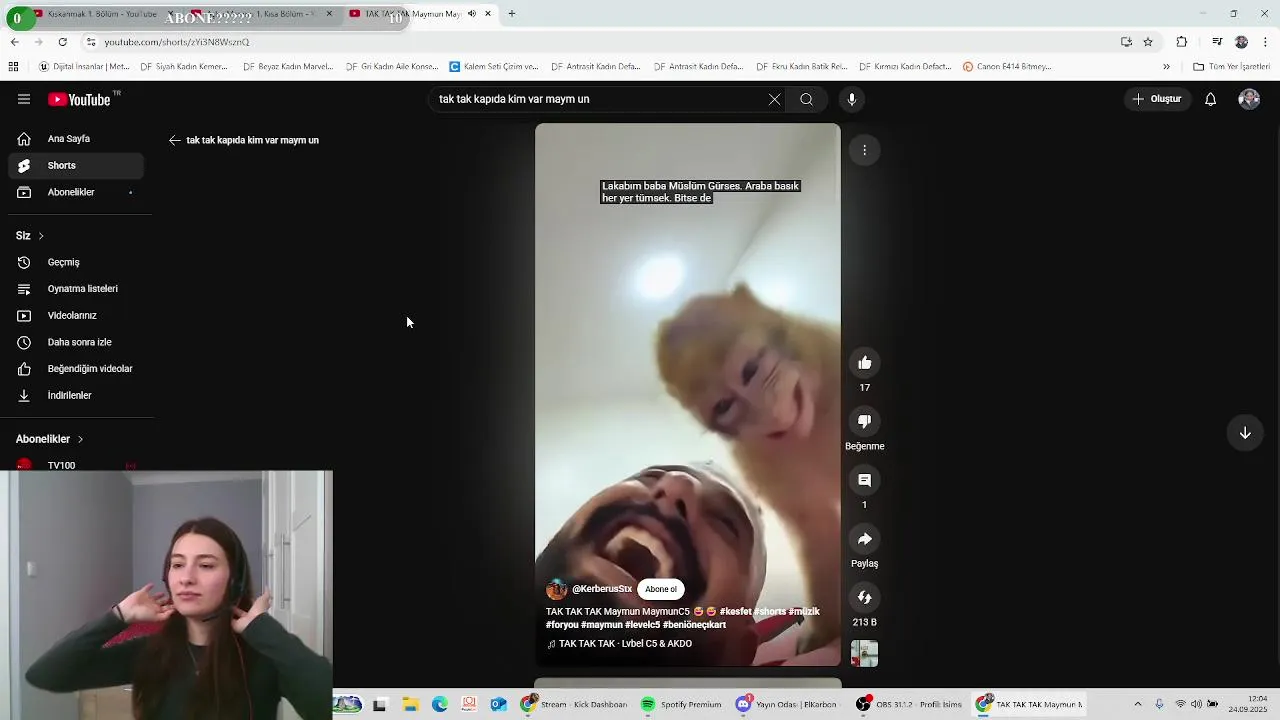This screenshot has width=1280, height=720.
Task: Mute tab audio via speaker icon
Action: [472, 14]
